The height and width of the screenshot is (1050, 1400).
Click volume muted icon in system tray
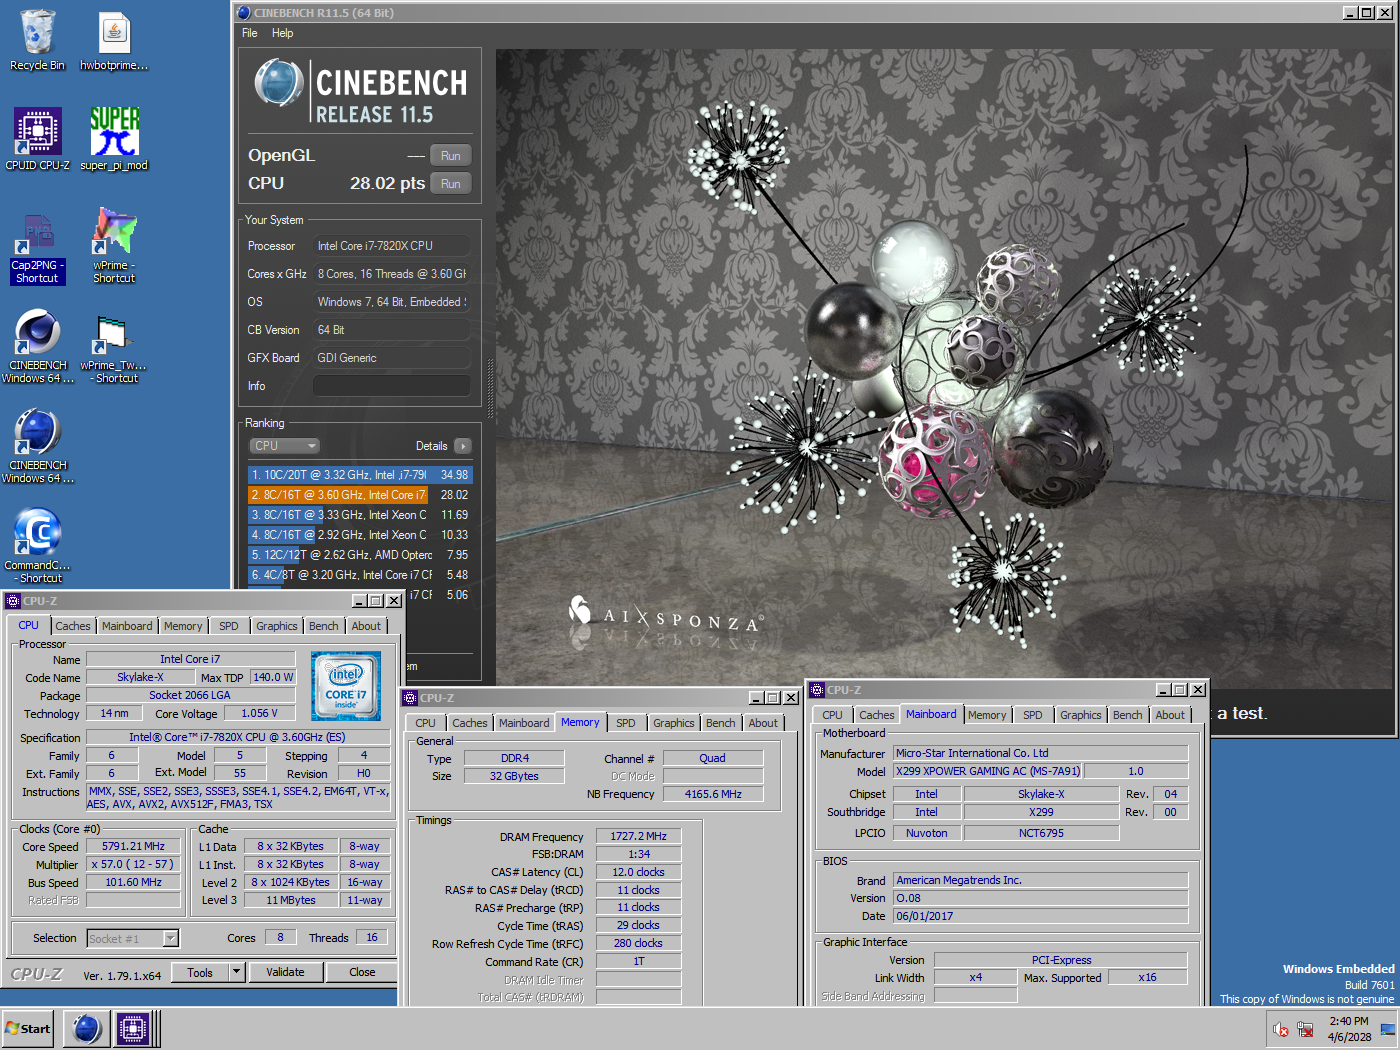point(1281,1029)
